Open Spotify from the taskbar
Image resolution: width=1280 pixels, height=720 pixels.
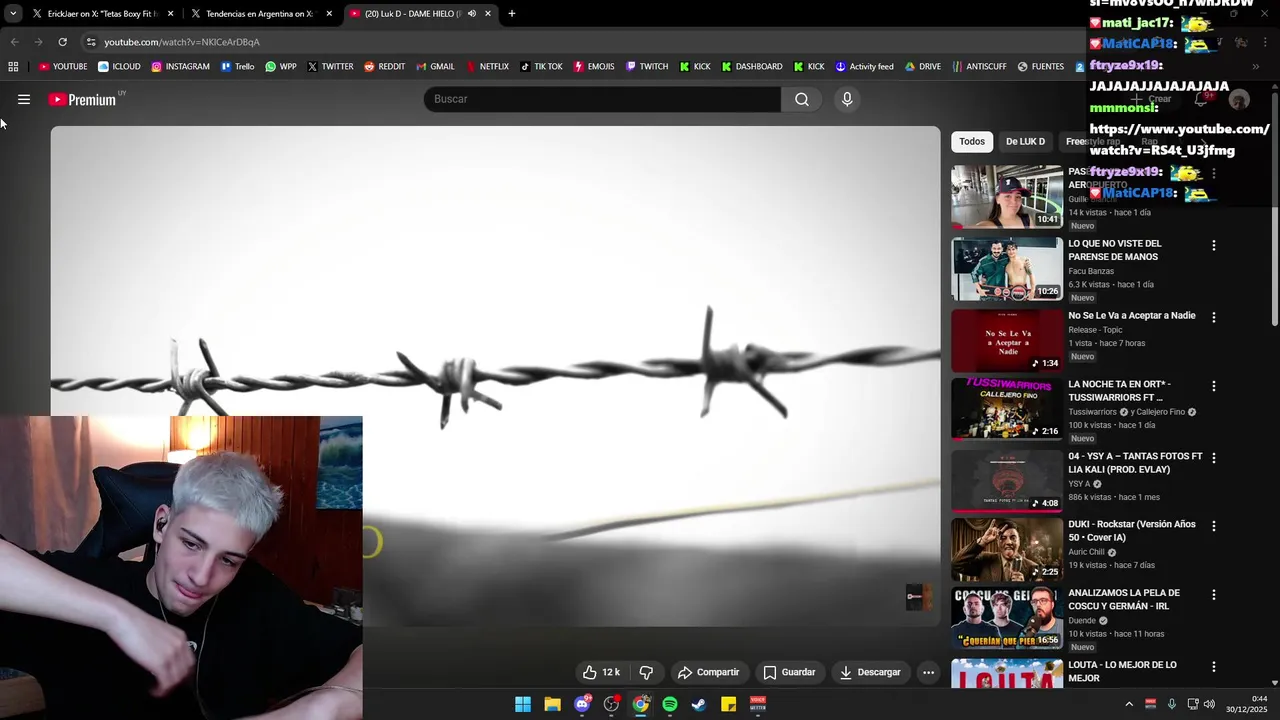[670, 704]
